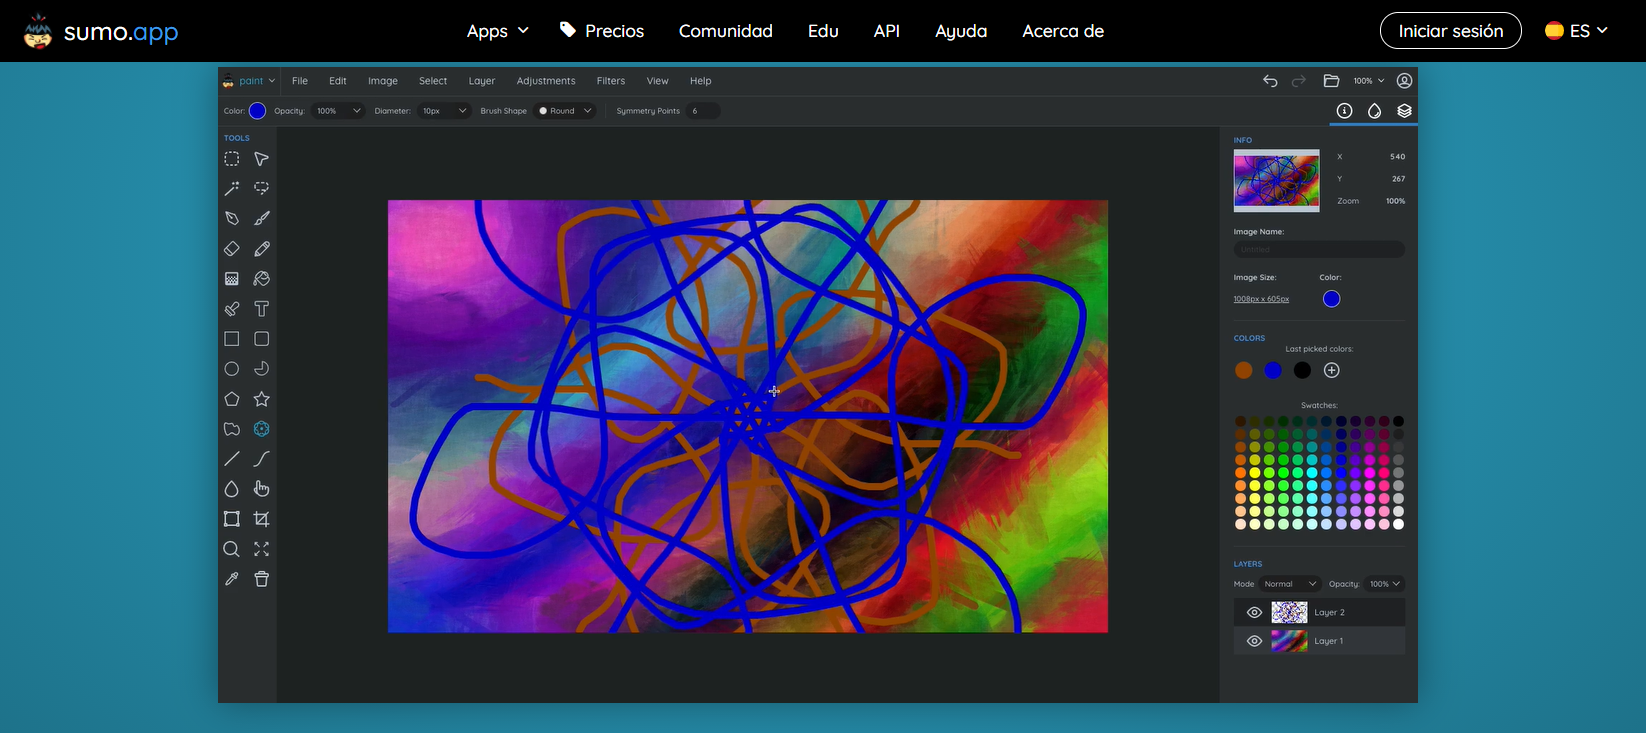Pick the Magic Wand tool

[x=232, y=188]
